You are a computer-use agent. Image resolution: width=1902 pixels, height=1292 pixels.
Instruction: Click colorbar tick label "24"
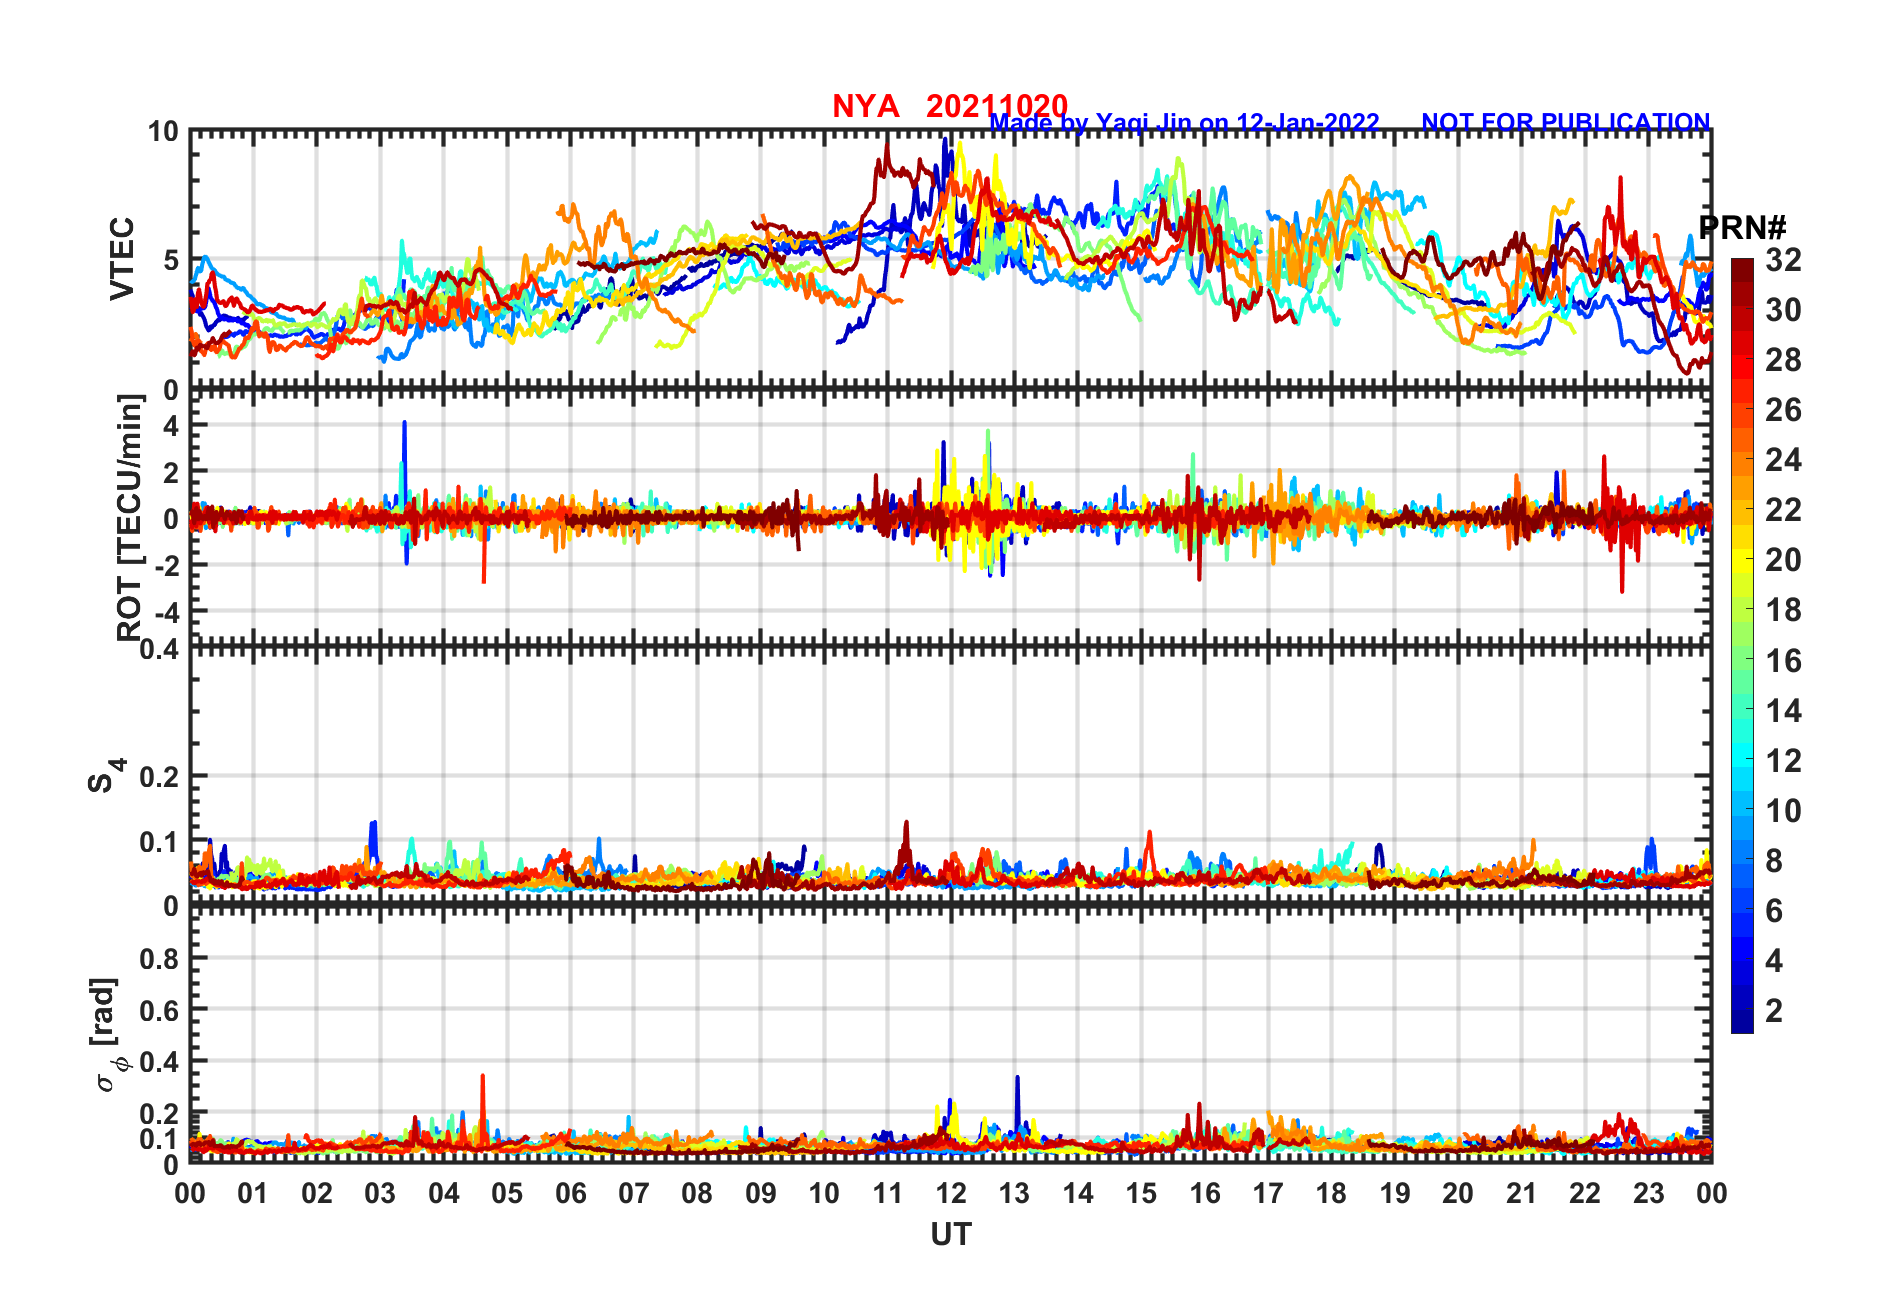point(1783,460)
